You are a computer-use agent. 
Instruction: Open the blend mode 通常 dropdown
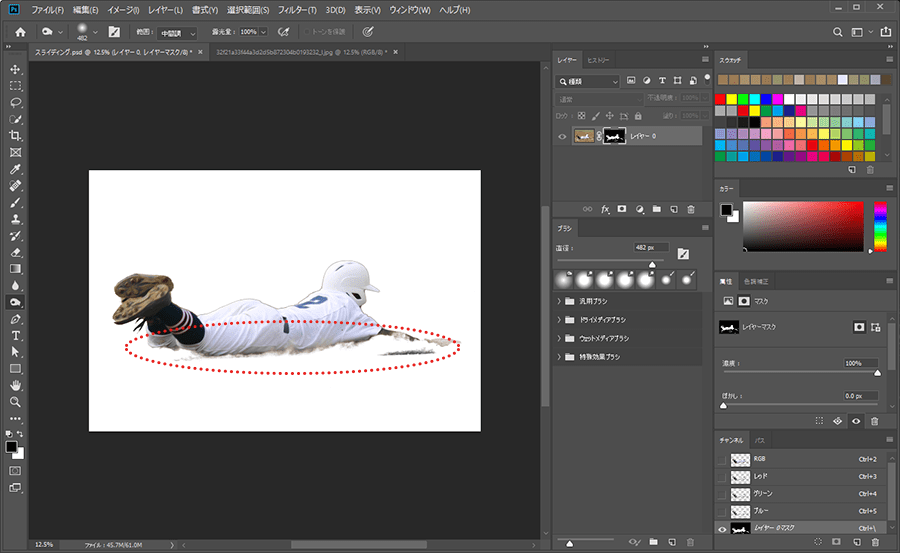(x=599, y=99)
